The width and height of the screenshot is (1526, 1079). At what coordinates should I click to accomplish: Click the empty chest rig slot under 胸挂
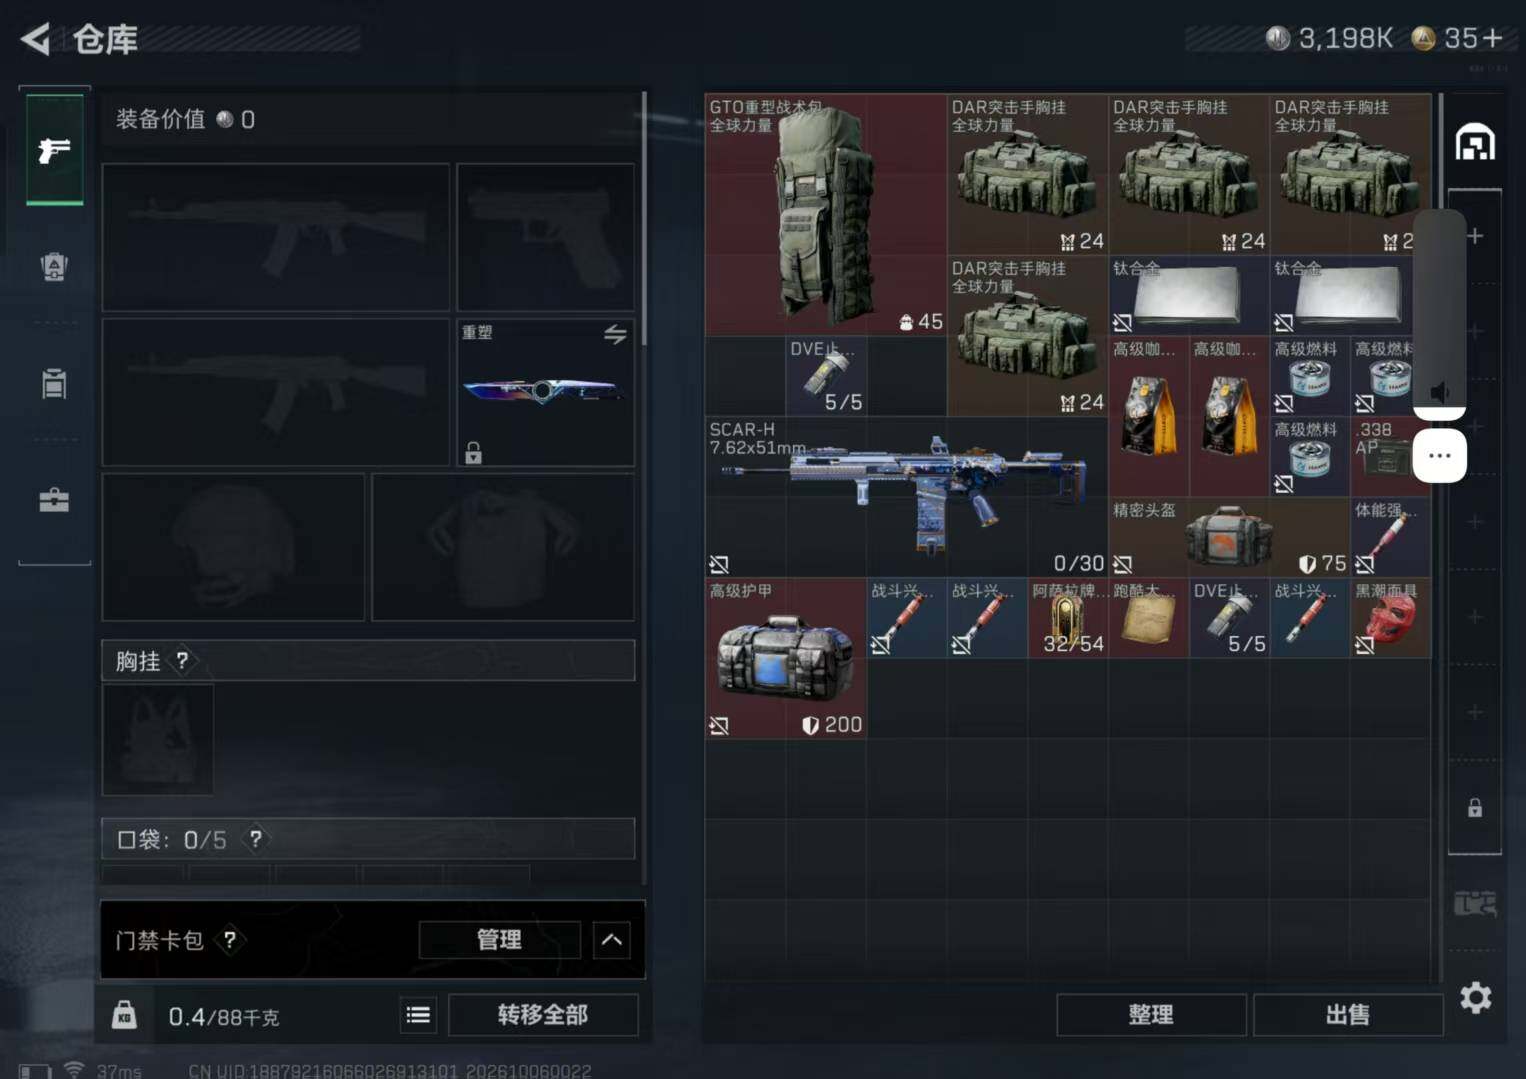tap(158, 740)
